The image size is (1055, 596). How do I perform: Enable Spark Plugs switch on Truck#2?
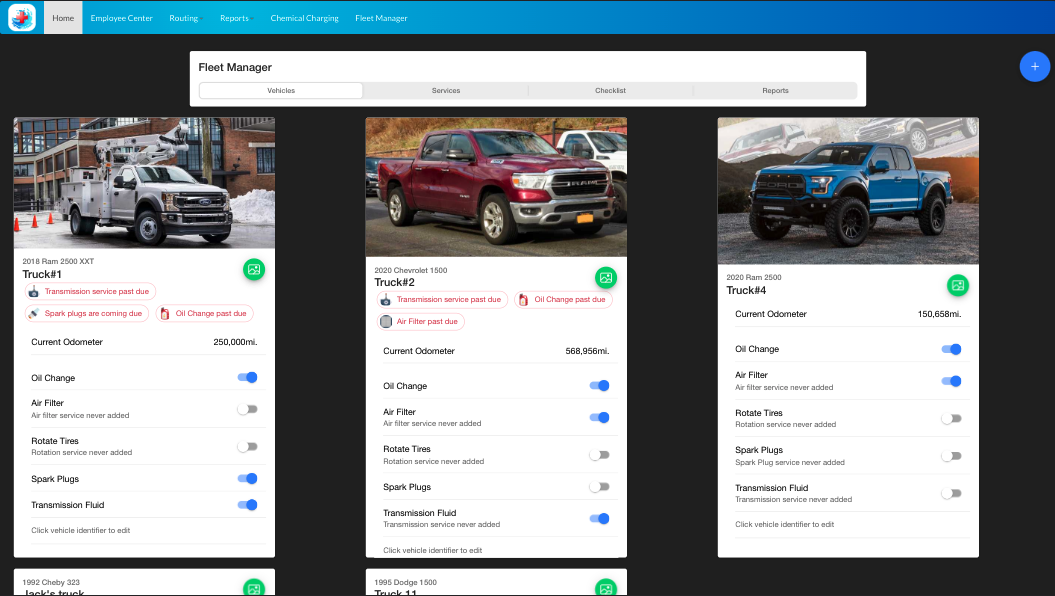[x=599, y=486]
